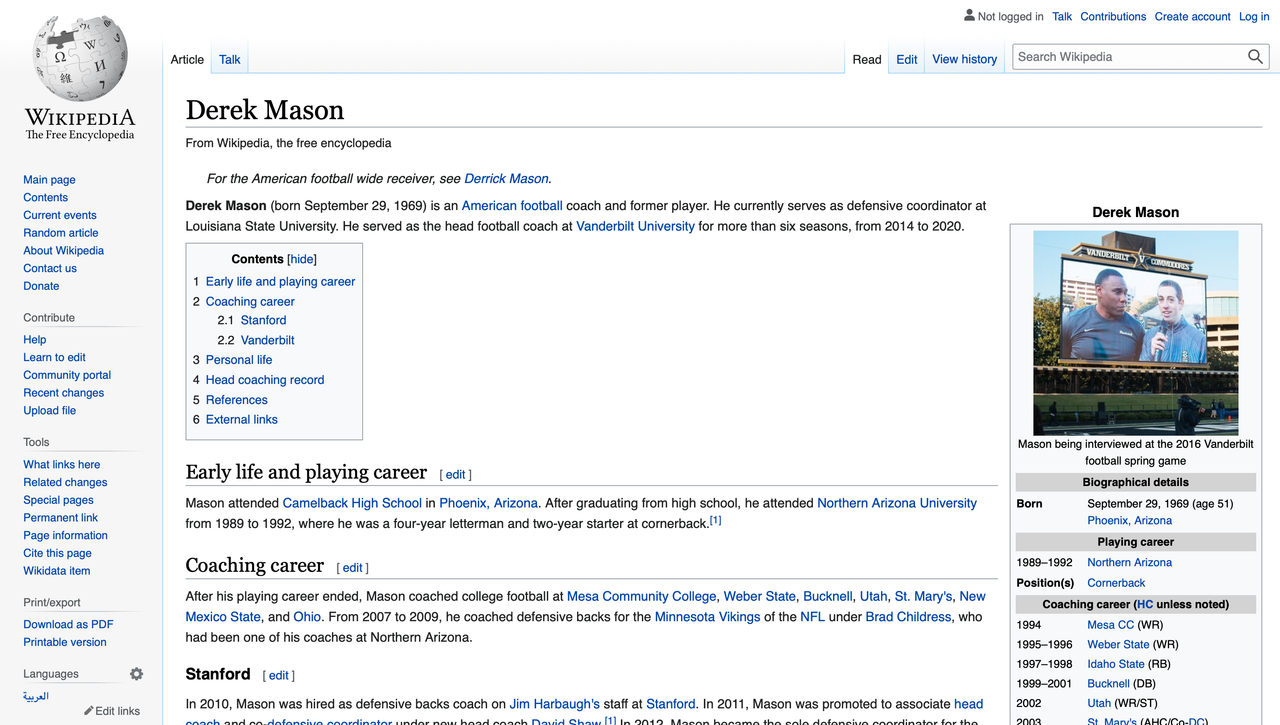Click the HC abbreviation link in infobox
1280x725 pixels.
(1145, 605)
